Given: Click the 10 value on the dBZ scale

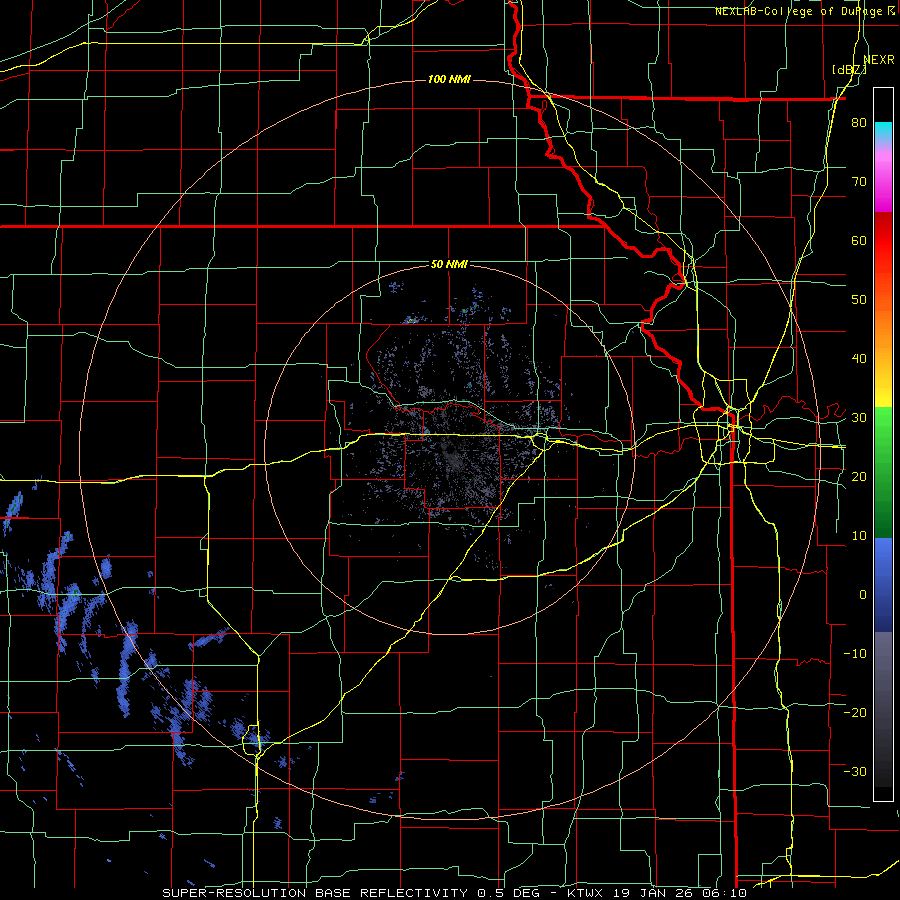Looking at the screenshot, I should (859, 536).
